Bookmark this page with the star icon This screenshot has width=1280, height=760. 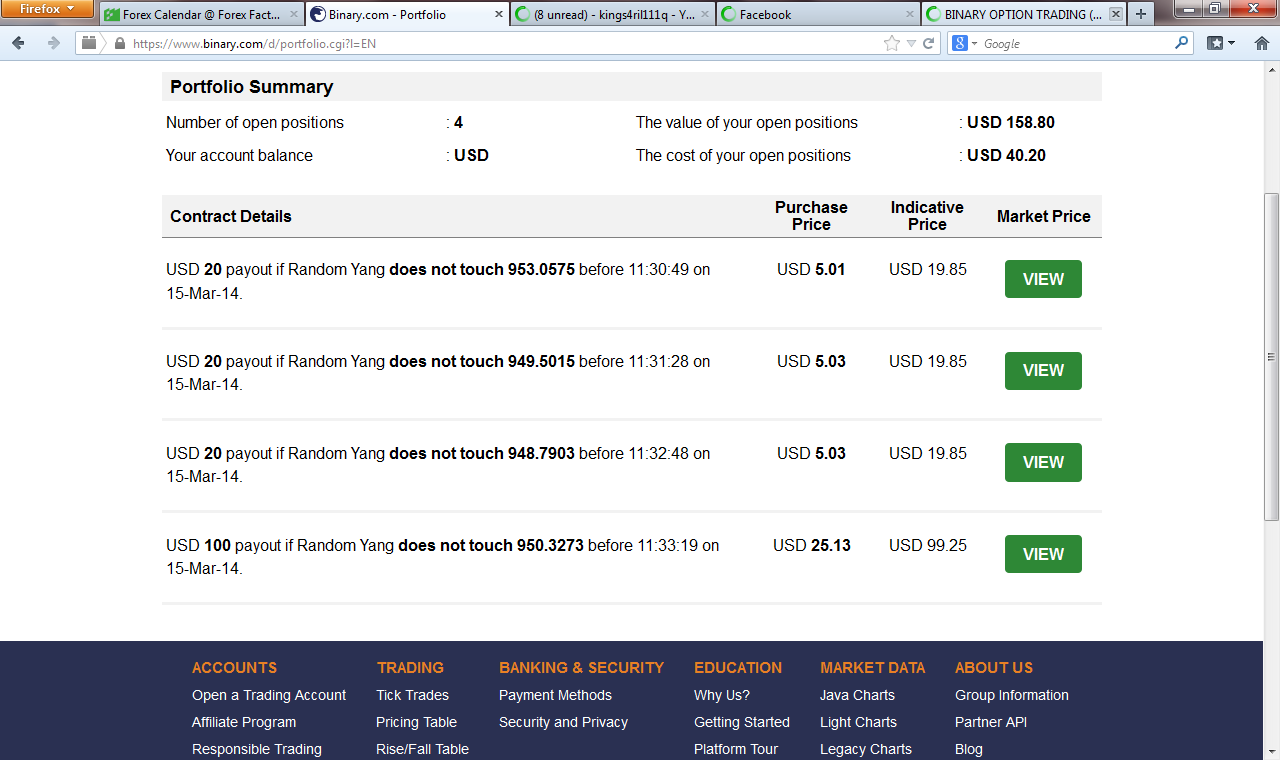892,43
